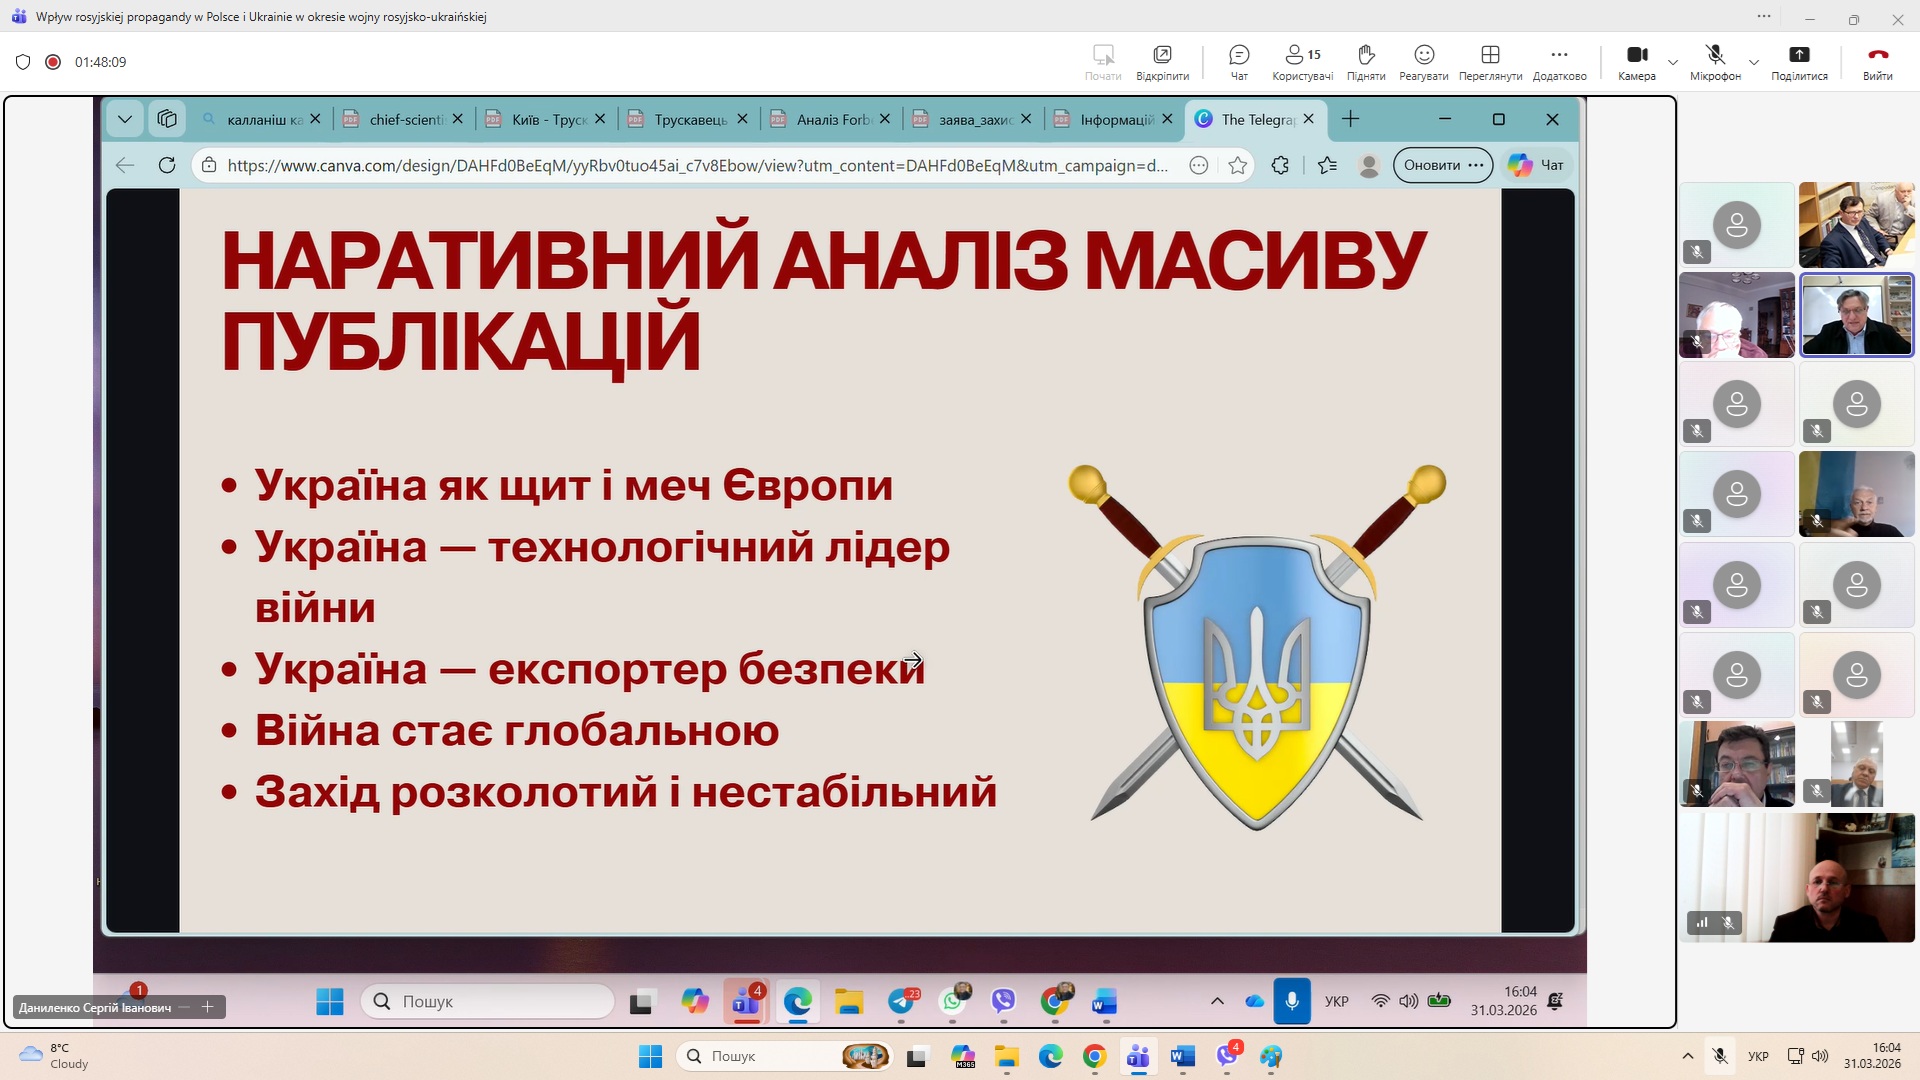Unmute using the Мікрофон toggle
Image resolution: width=1920 pixels, height=1080 pixels.
pyautogui.click(x=1715, y=62)
